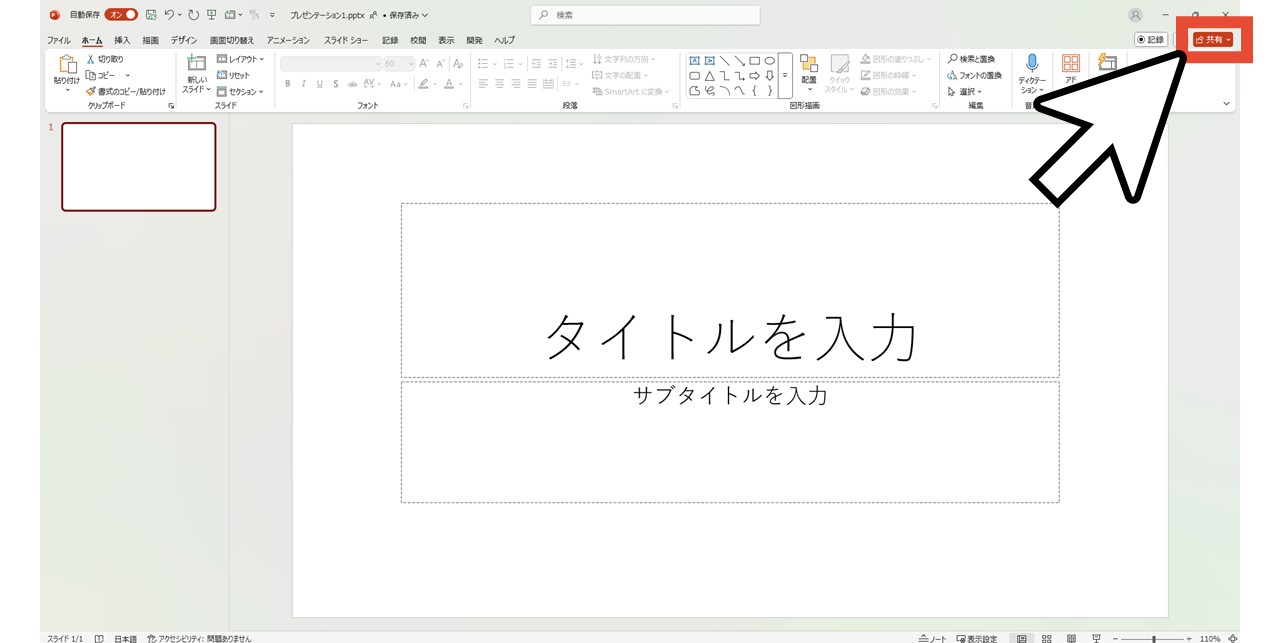Select slide 1 thumbnail
The height and width of the screenshot is (643, 1280).
tap(138, 167)
